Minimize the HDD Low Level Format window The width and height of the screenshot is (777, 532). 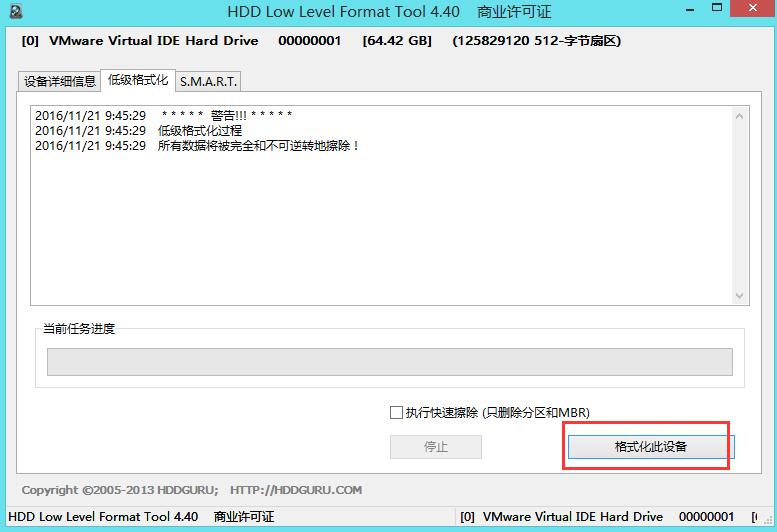coord(690,10)
